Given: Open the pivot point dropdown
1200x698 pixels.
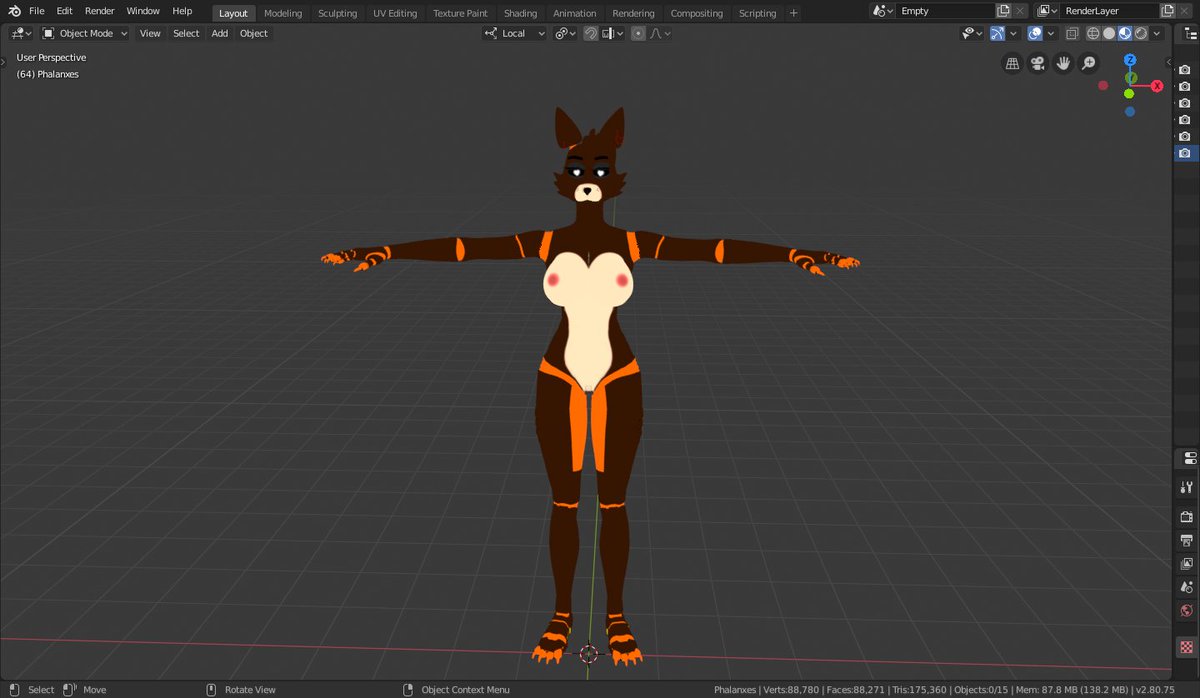Looking at the screenshot, I should [566, 33].
